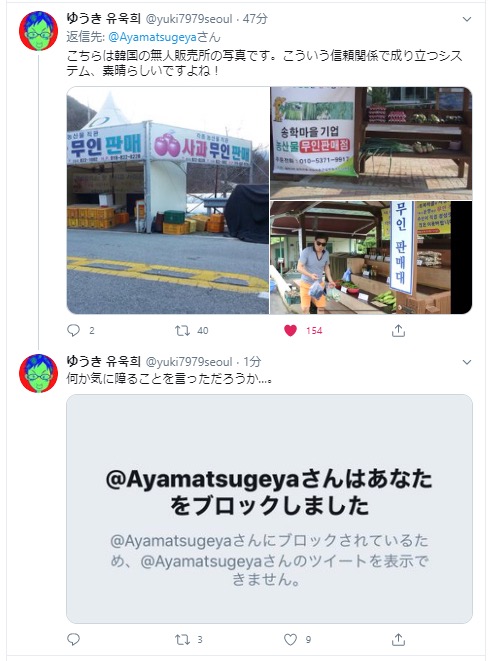
Task: Click the 1分 timestamp on second tweet
Action: coord(252,362)
